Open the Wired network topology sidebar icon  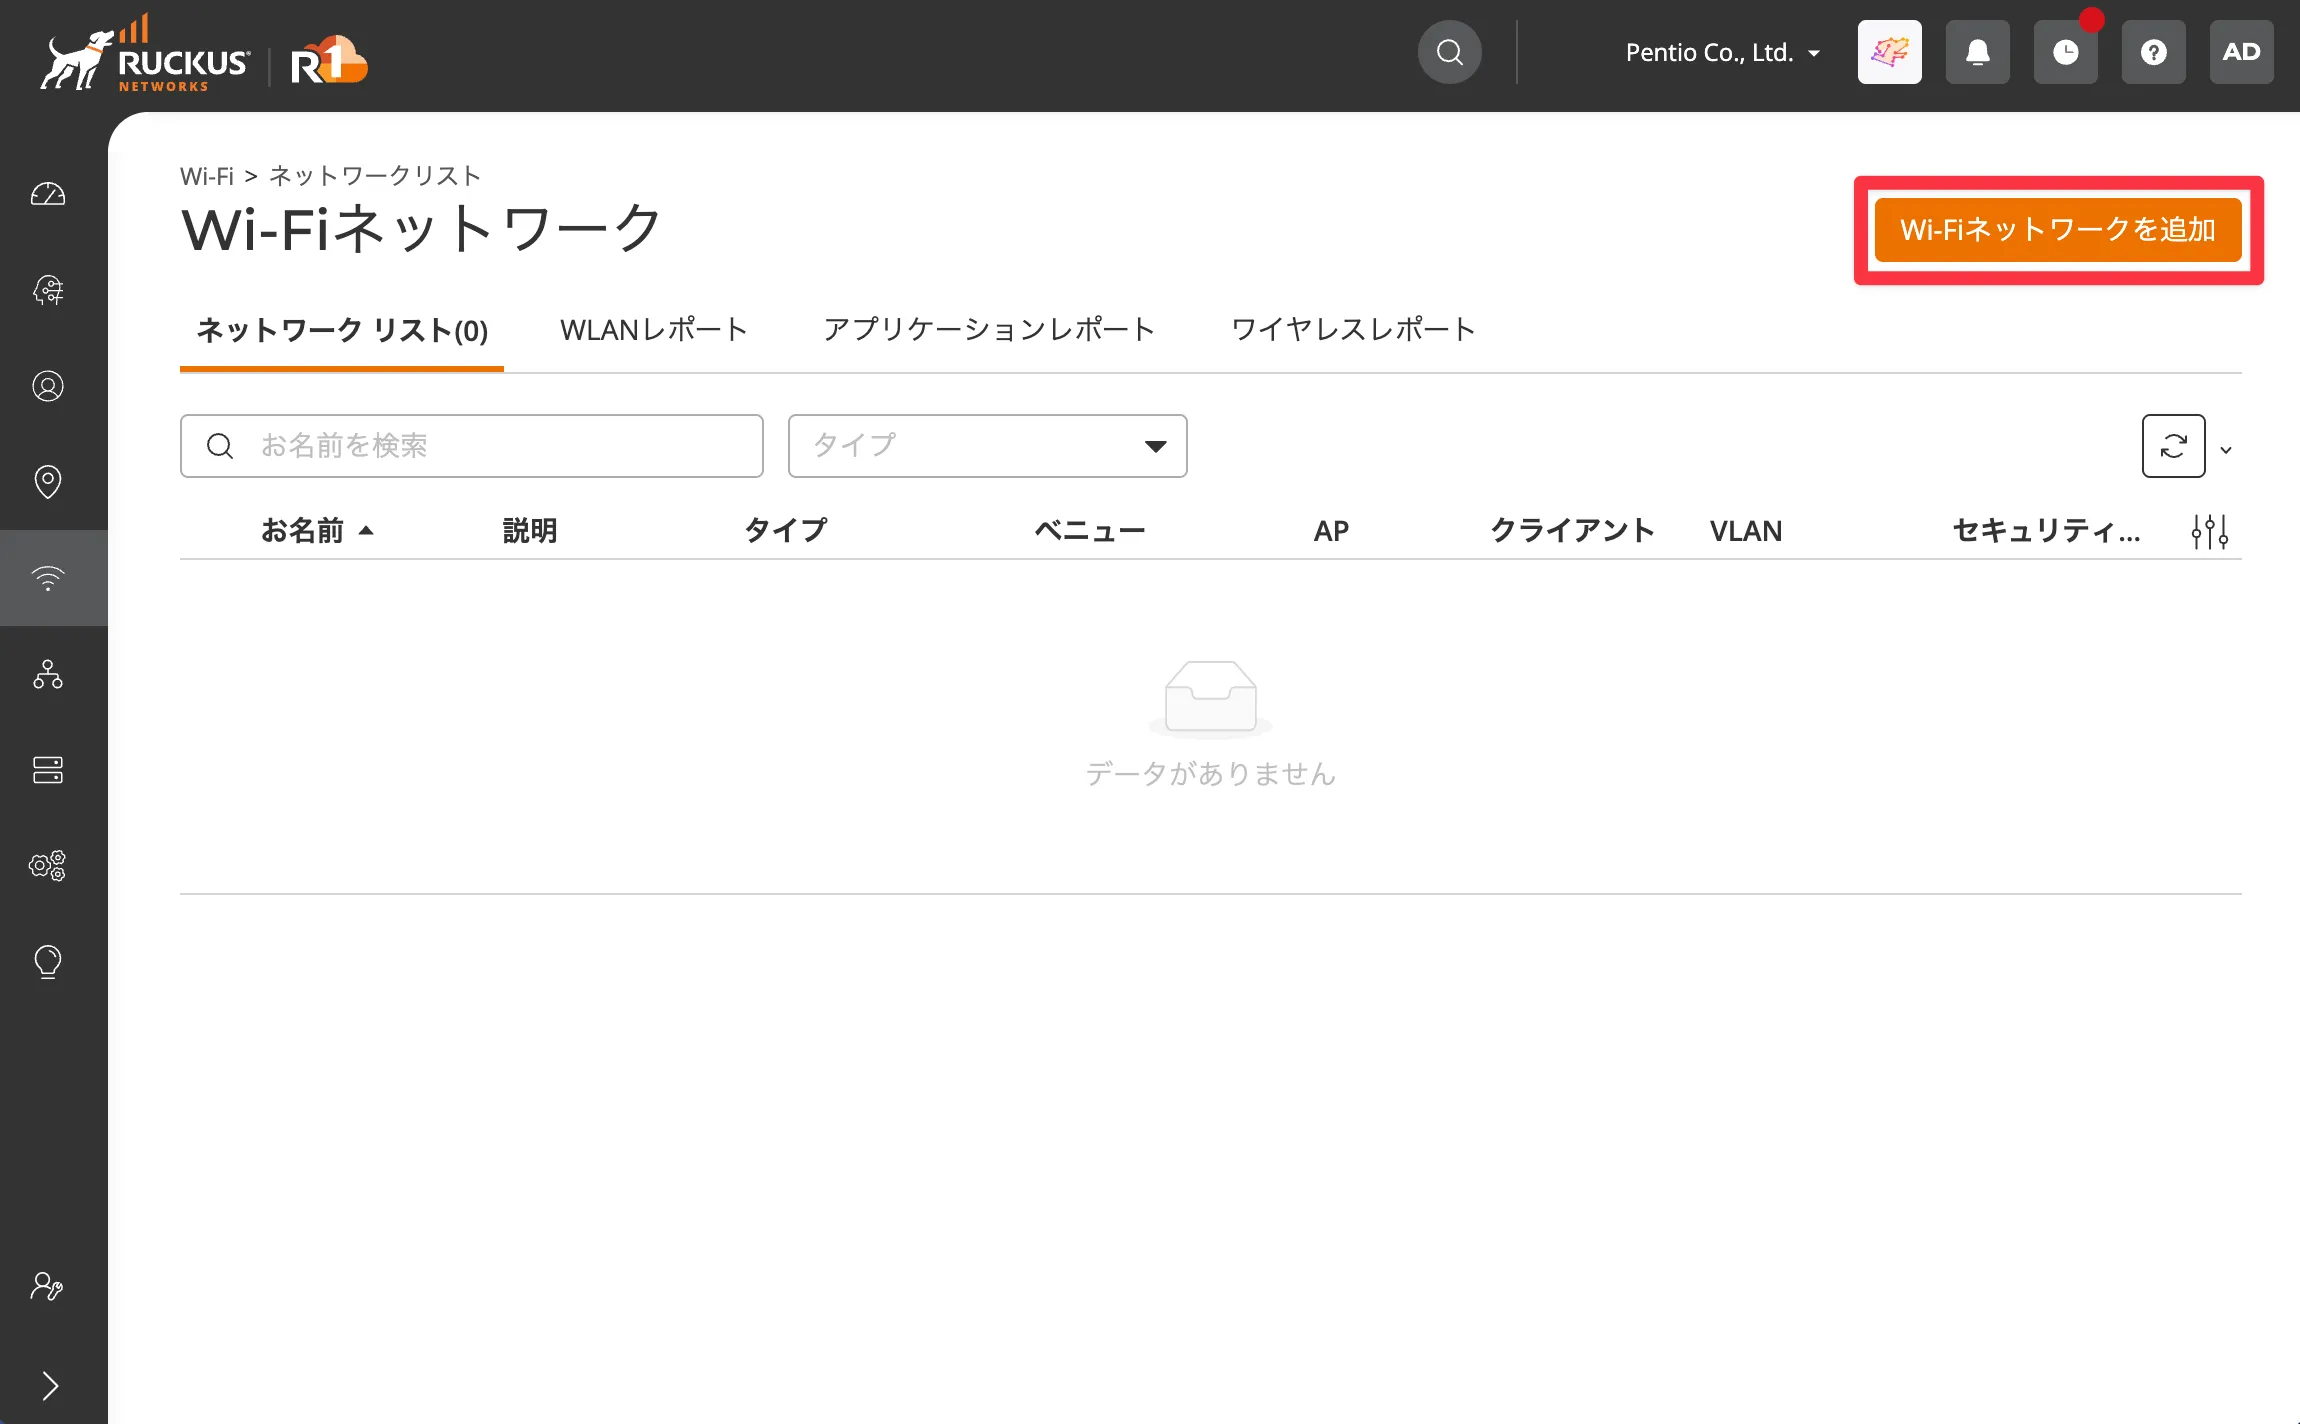tap(48, 674)
